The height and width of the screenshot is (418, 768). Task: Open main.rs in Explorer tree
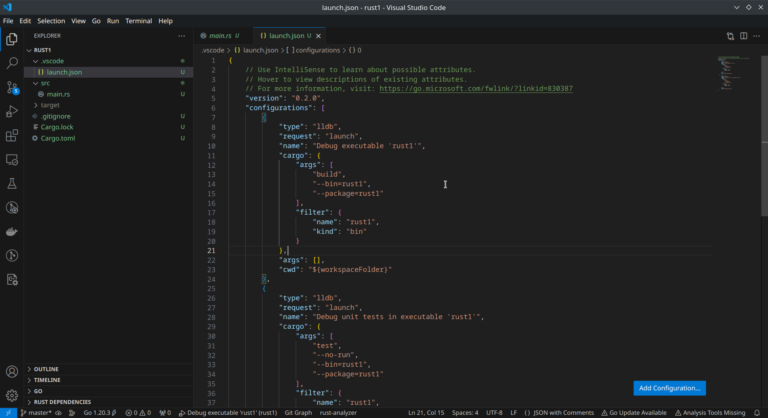click(109, 94)
